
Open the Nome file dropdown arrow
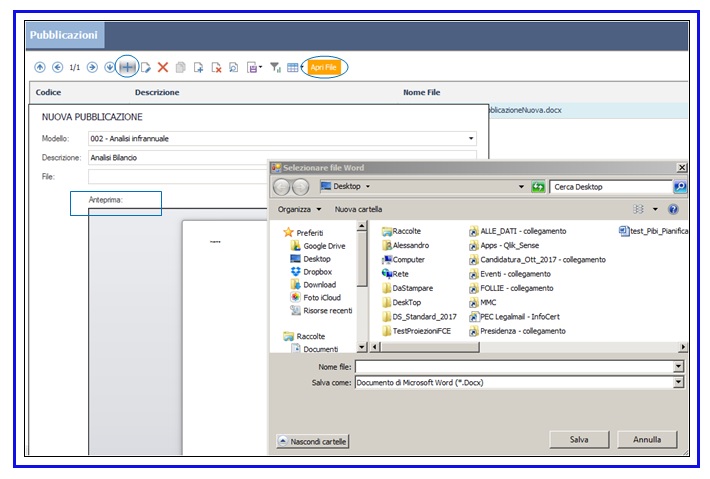pyautogui.click(x=678, y=367)
